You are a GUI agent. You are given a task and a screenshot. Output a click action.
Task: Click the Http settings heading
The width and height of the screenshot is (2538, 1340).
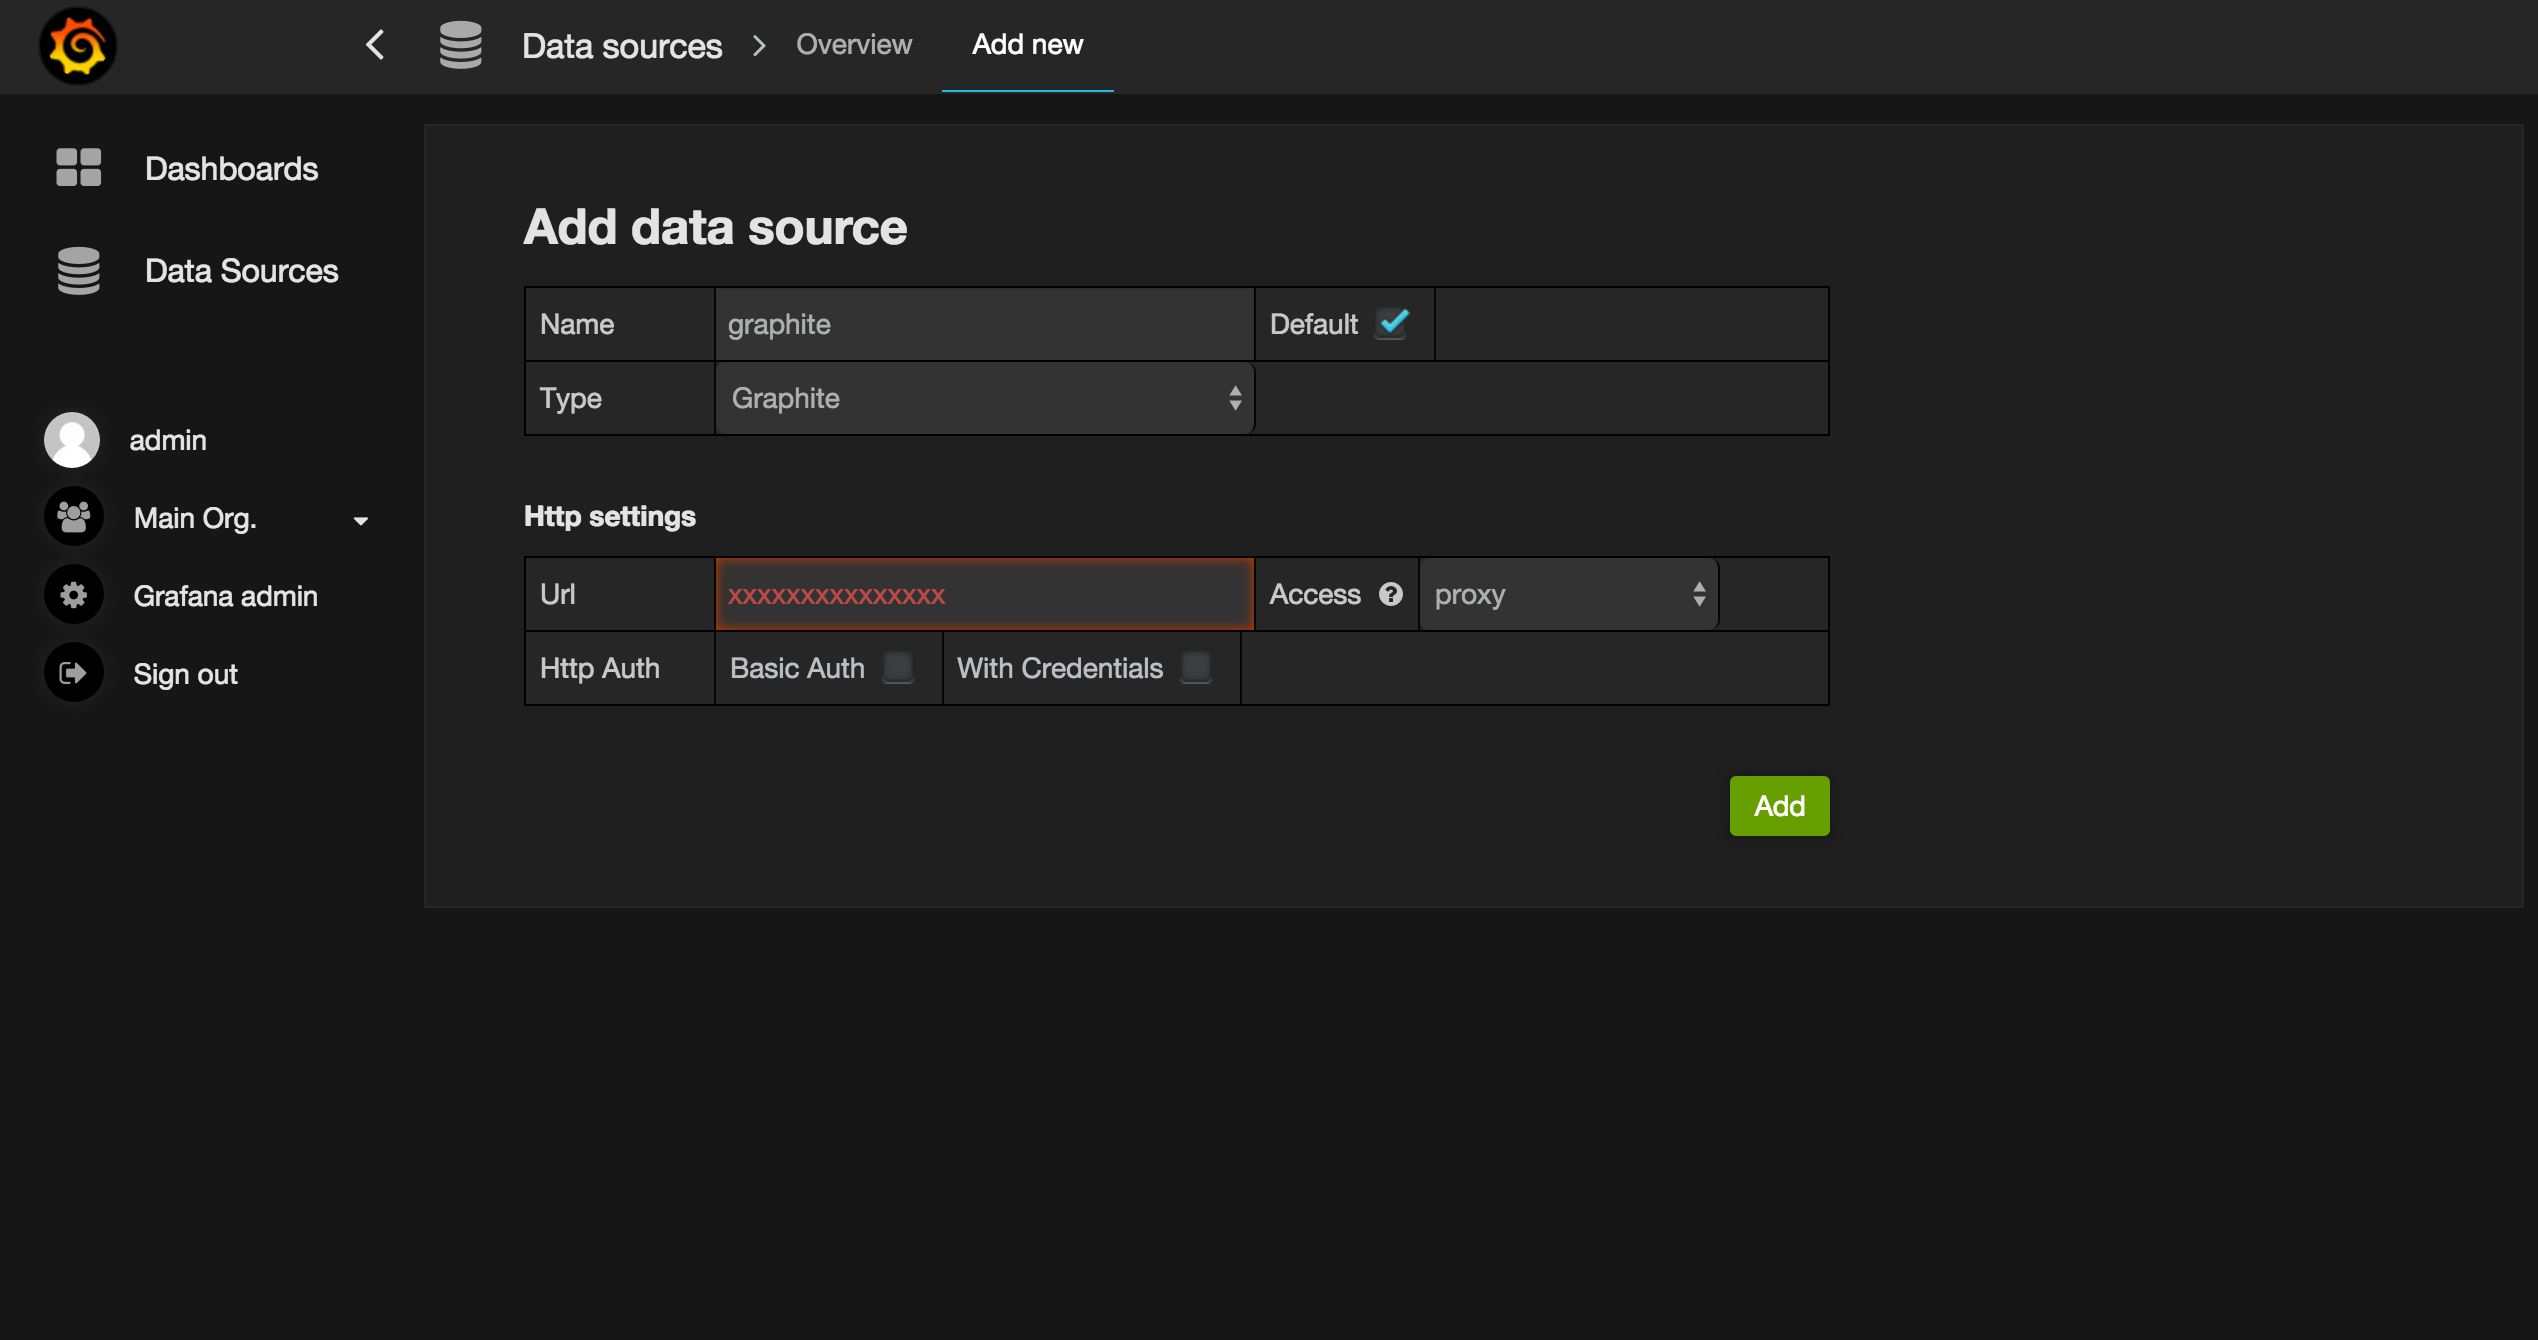610,516
